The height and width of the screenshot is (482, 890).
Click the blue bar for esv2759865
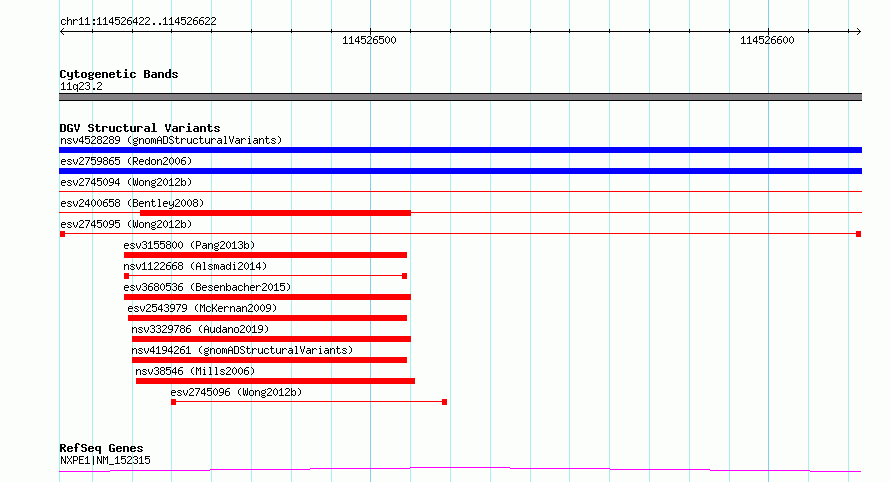click(x=460, y=171)
